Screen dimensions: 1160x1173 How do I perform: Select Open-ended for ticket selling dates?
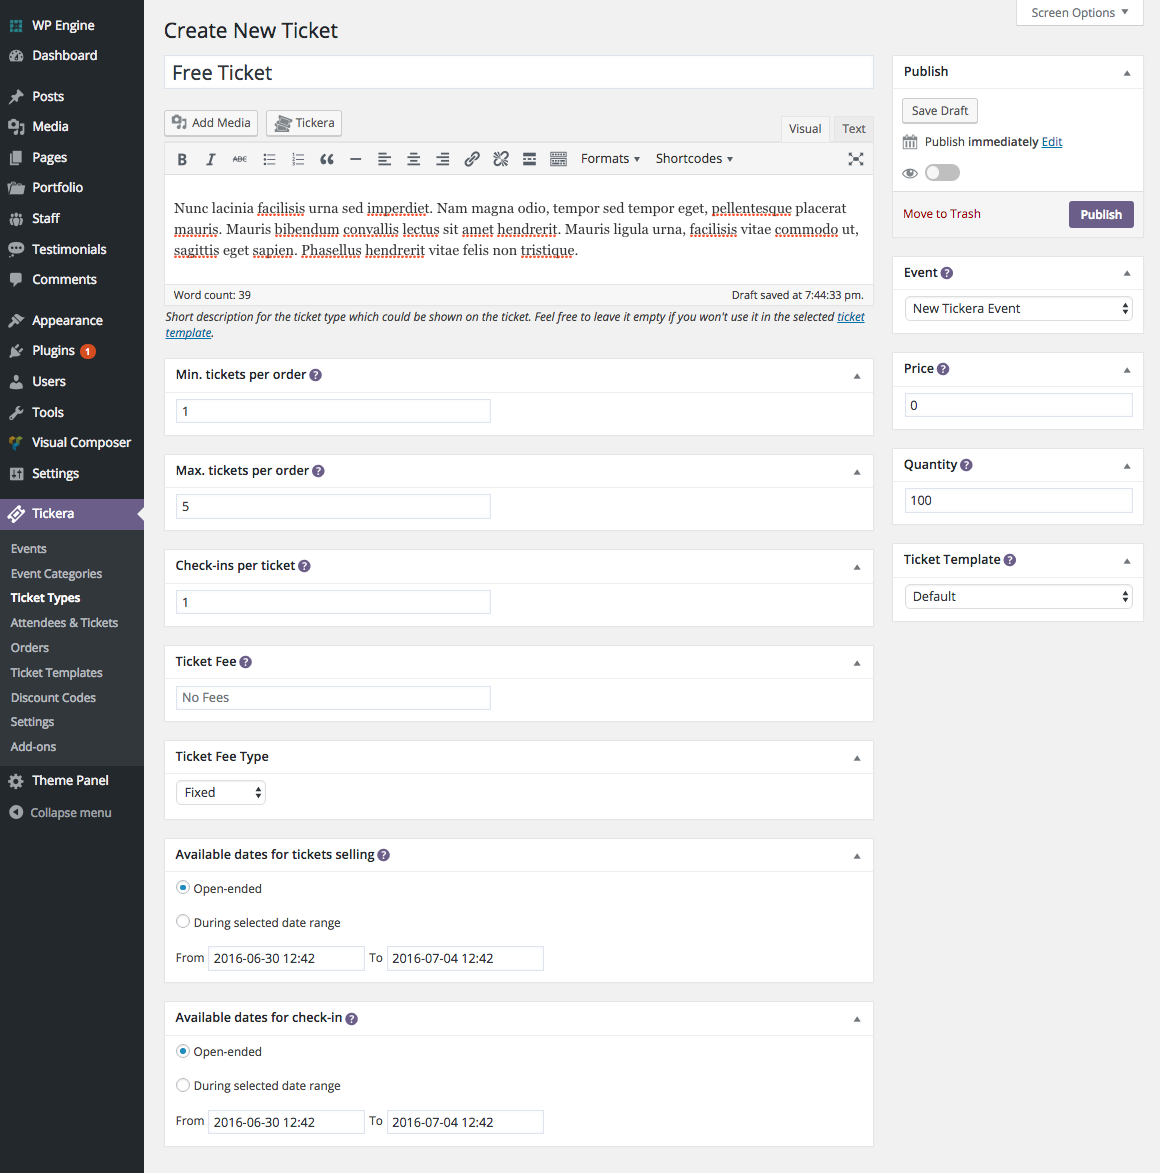182,887
